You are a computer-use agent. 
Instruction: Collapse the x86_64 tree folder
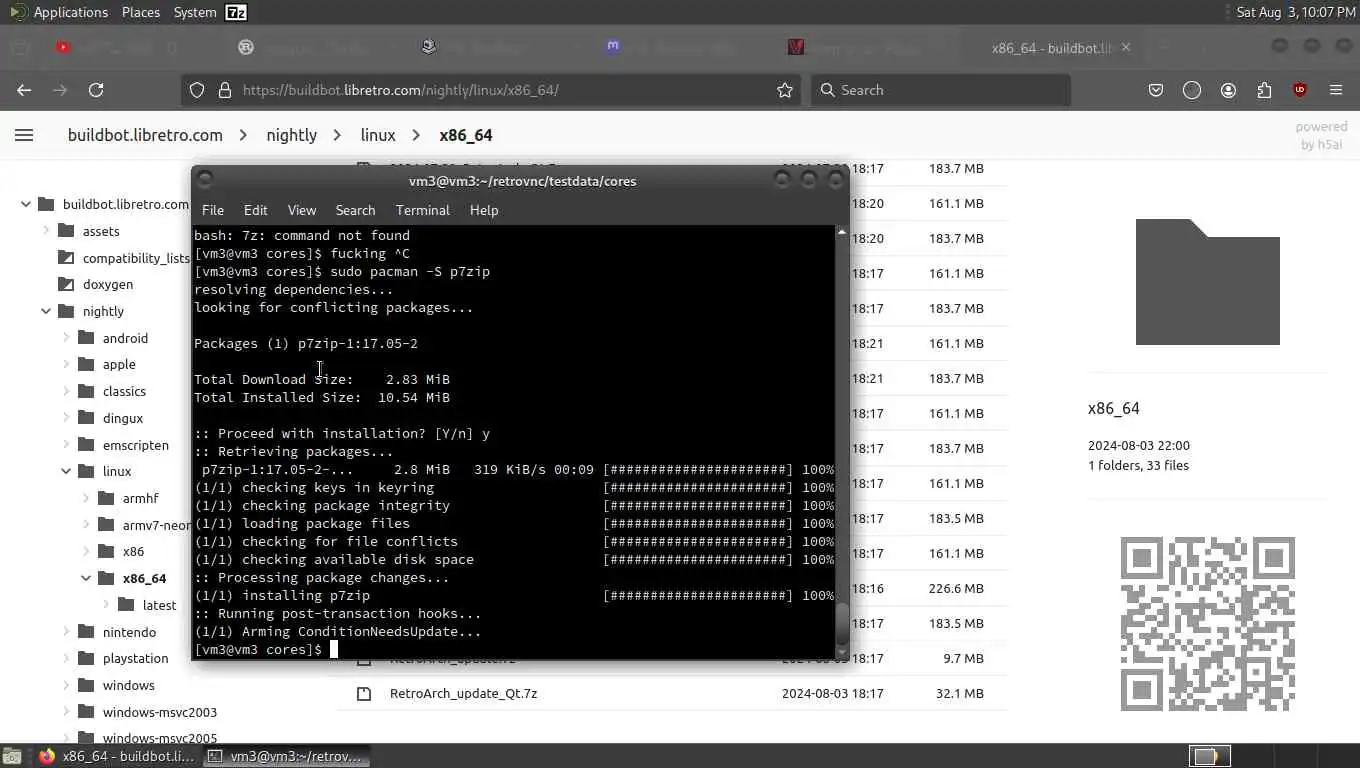click(x=86, y=578)
